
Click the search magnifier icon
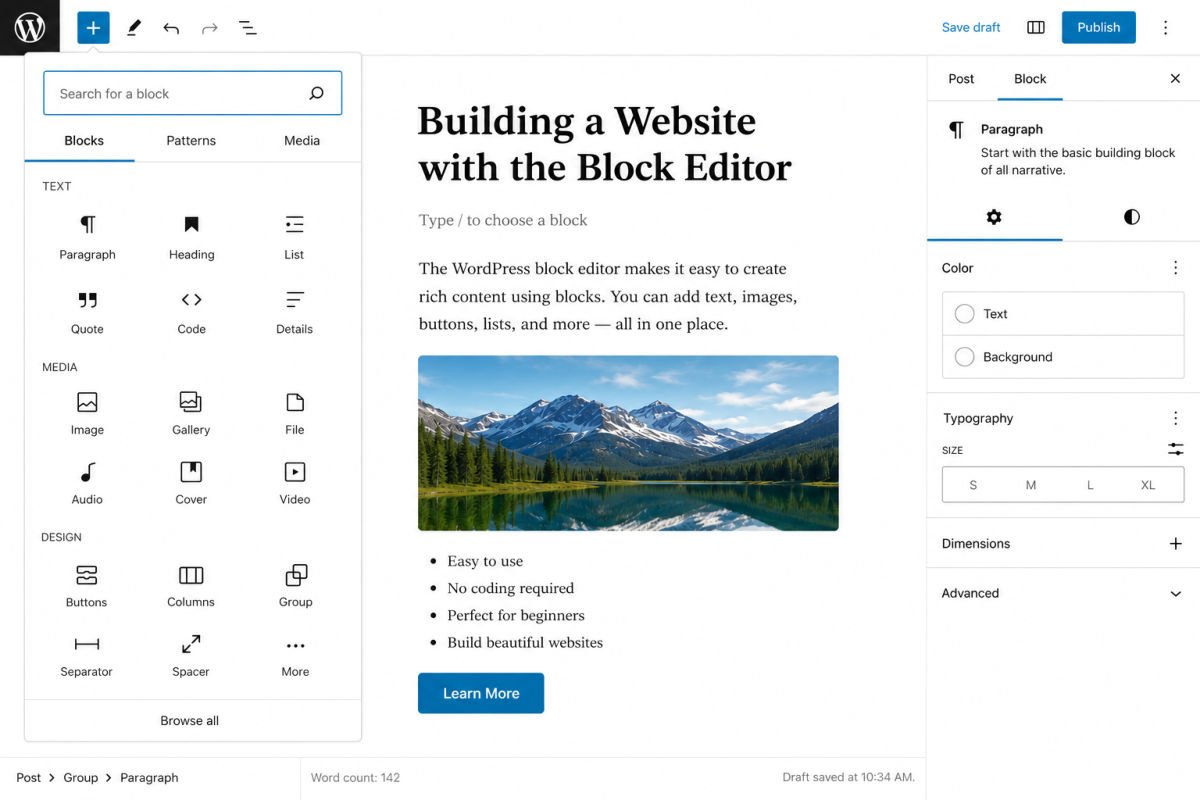pos(316,93)
